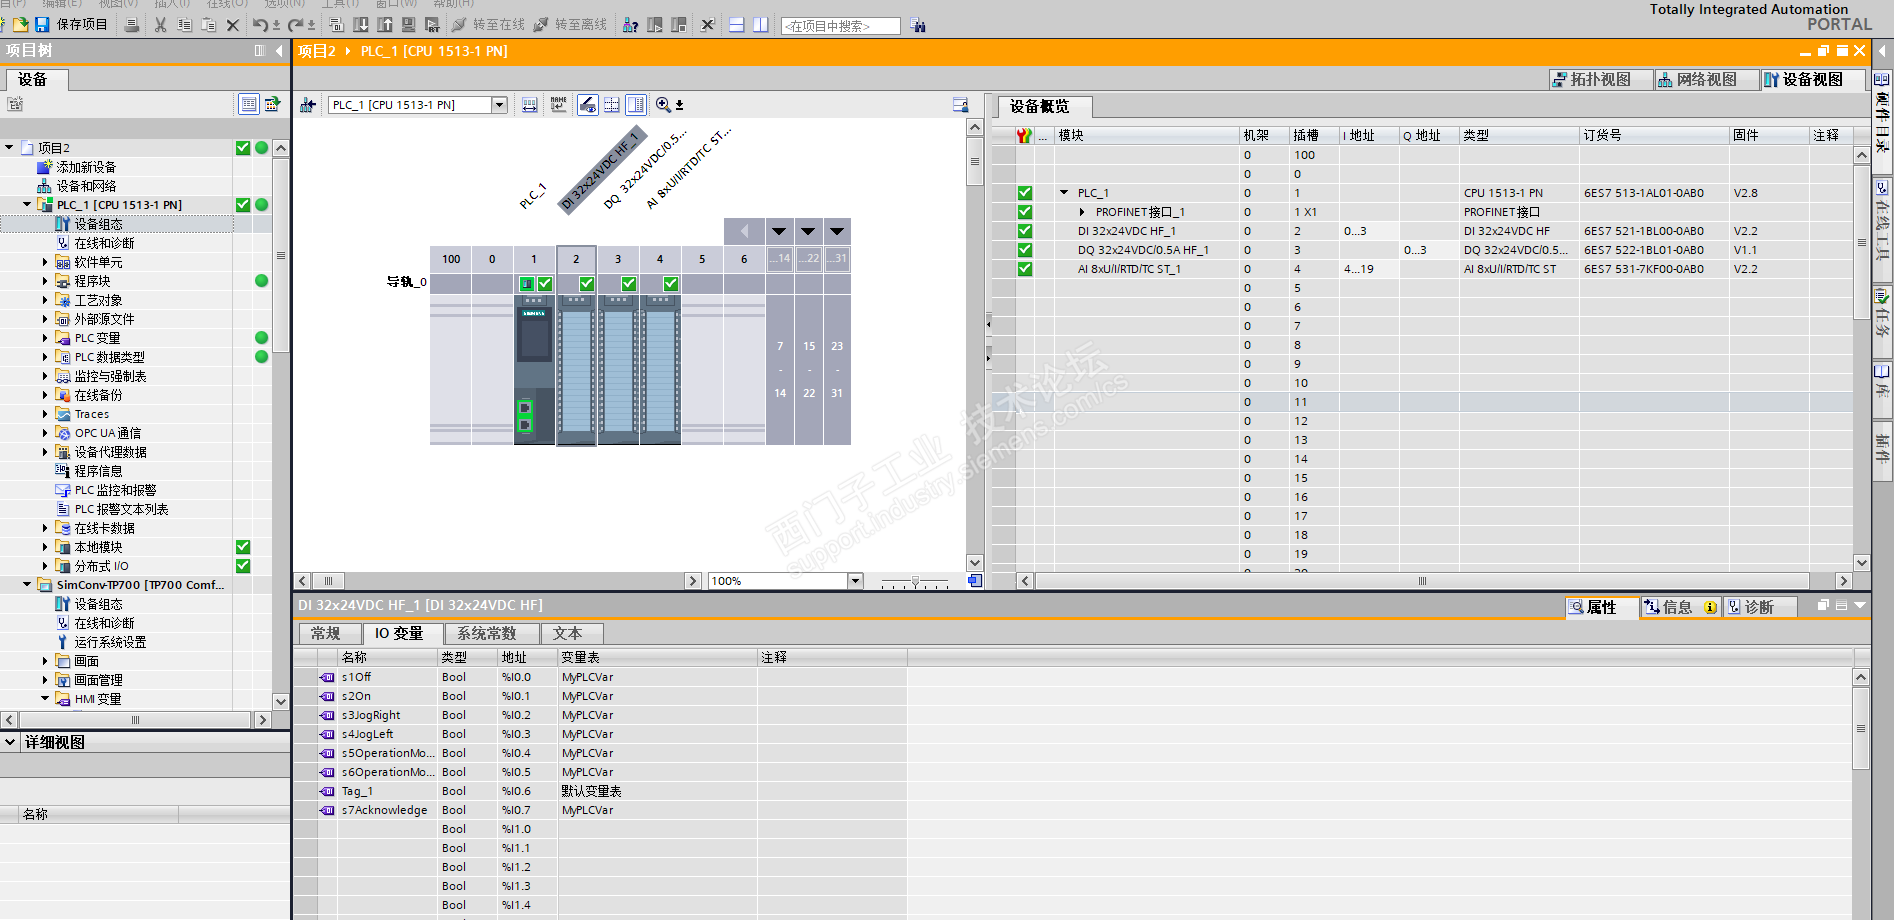
Task: Click the Accessible devices icon
Action: click(630, 24)
